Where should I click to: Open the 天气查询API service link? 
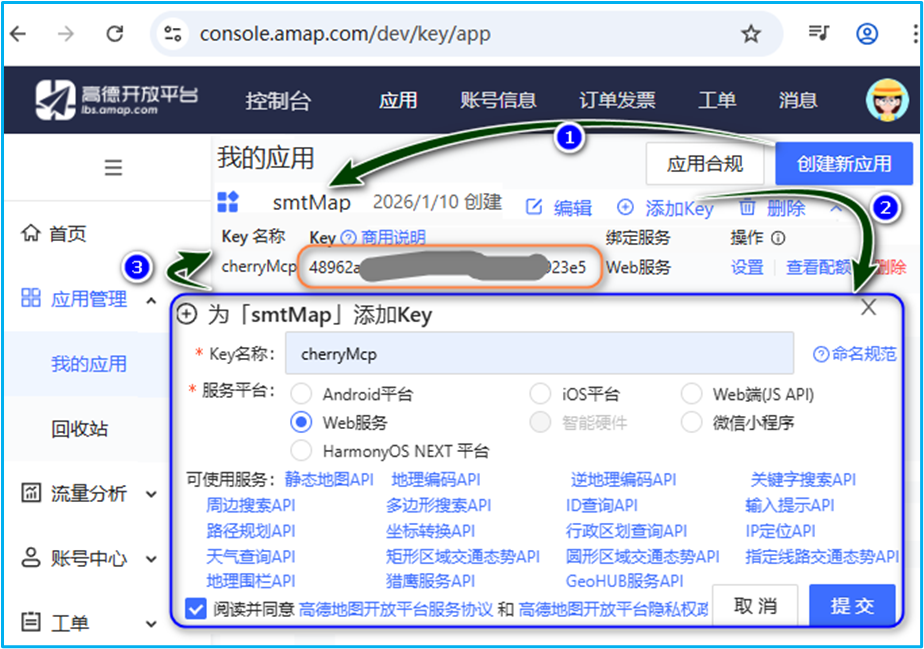click(x=251, y=556)
